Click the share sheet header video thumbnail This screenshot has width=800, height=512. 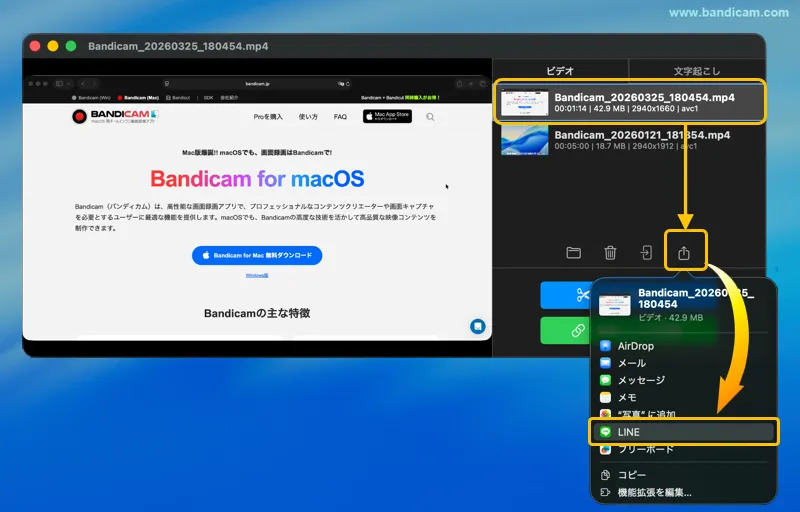point(614,304)
